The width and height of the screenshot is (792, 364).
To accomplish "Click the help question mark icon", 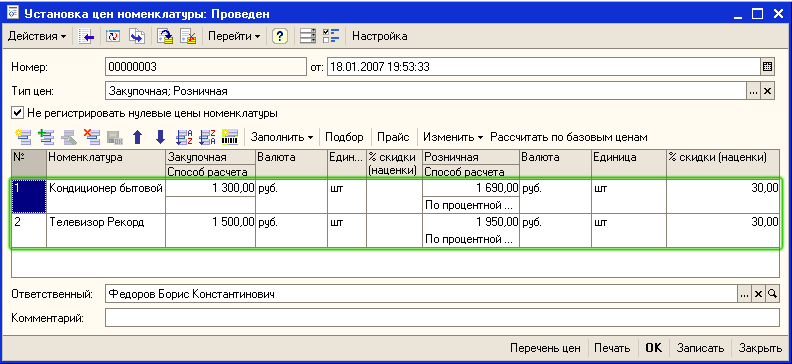I will click(x=280, y=36).
